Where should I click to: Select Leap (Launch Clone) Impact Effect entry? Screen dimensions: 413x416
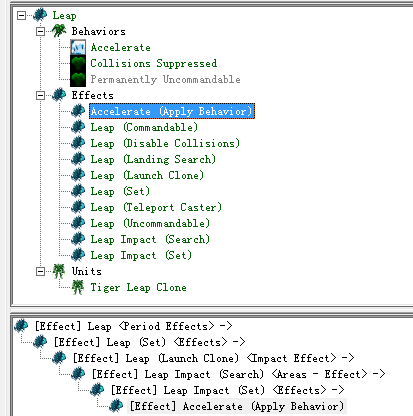[213, 358]
